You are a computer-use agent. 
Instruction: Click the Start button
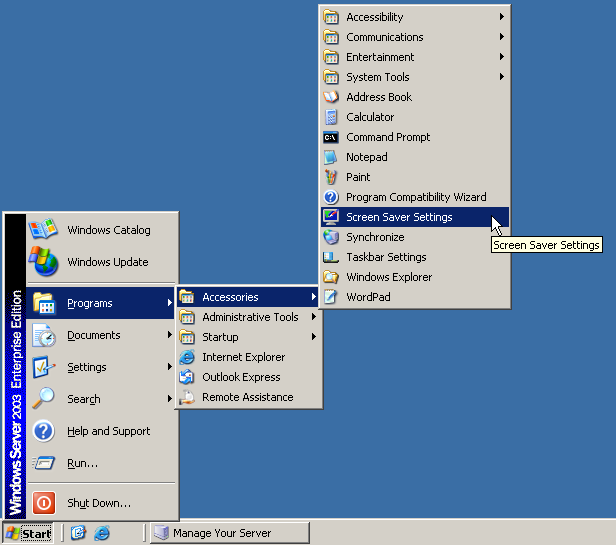pos(29,533)
